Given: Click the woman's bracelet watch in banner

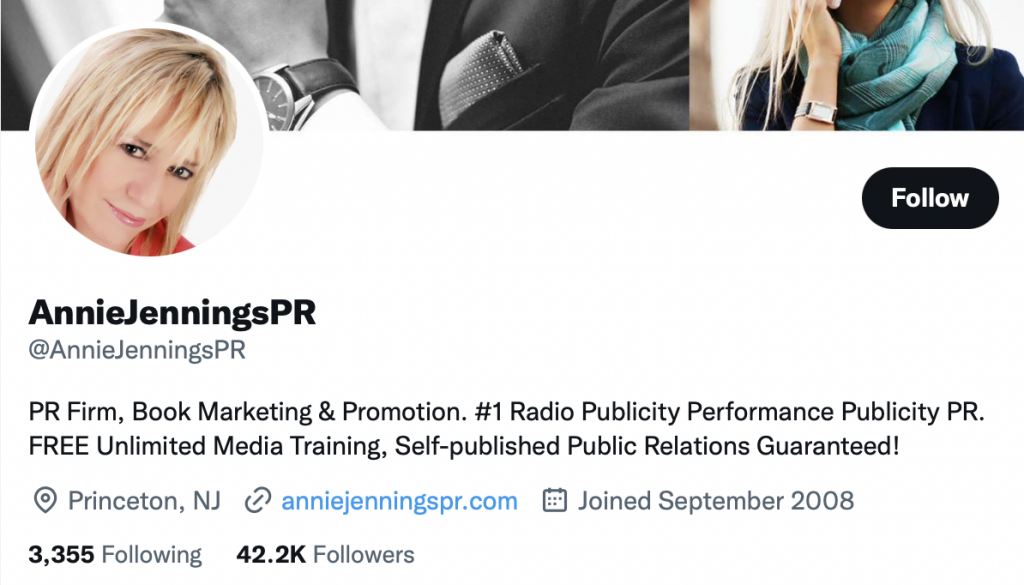Looking at the screenshot, I should [816, 112].
